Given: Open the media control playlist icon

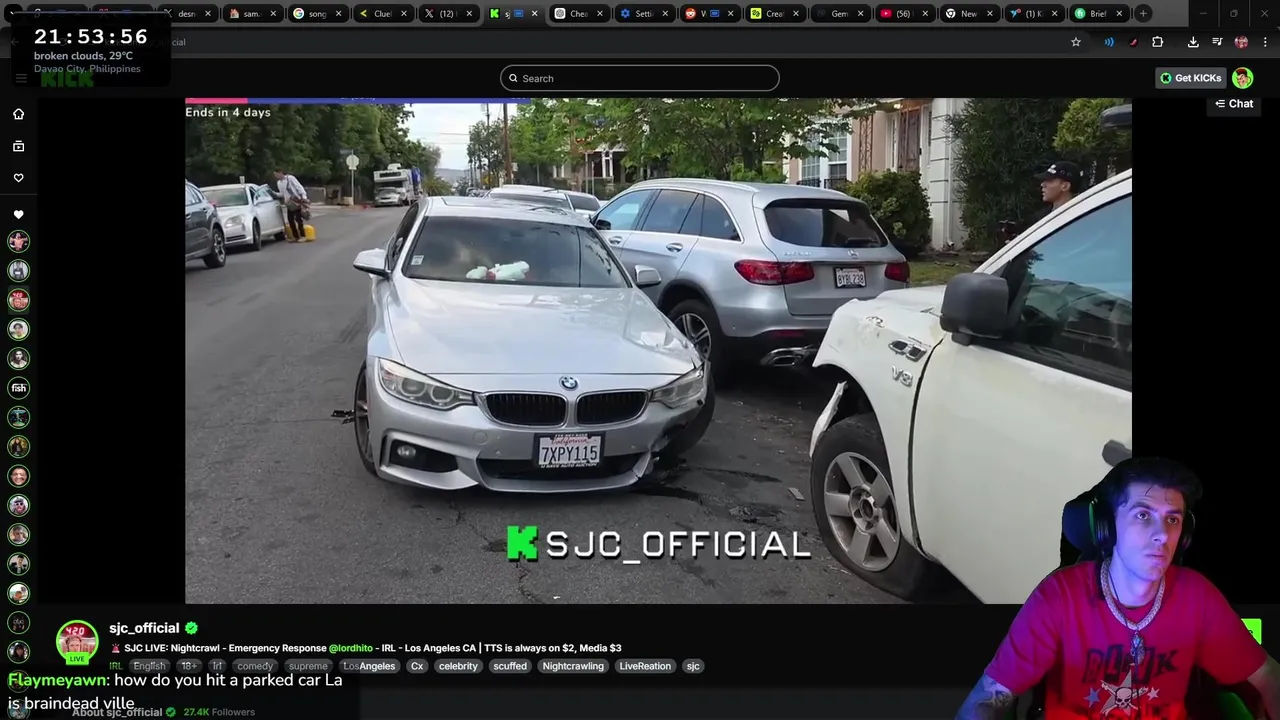Looking at the screenshot, I should coord(1217,42).
